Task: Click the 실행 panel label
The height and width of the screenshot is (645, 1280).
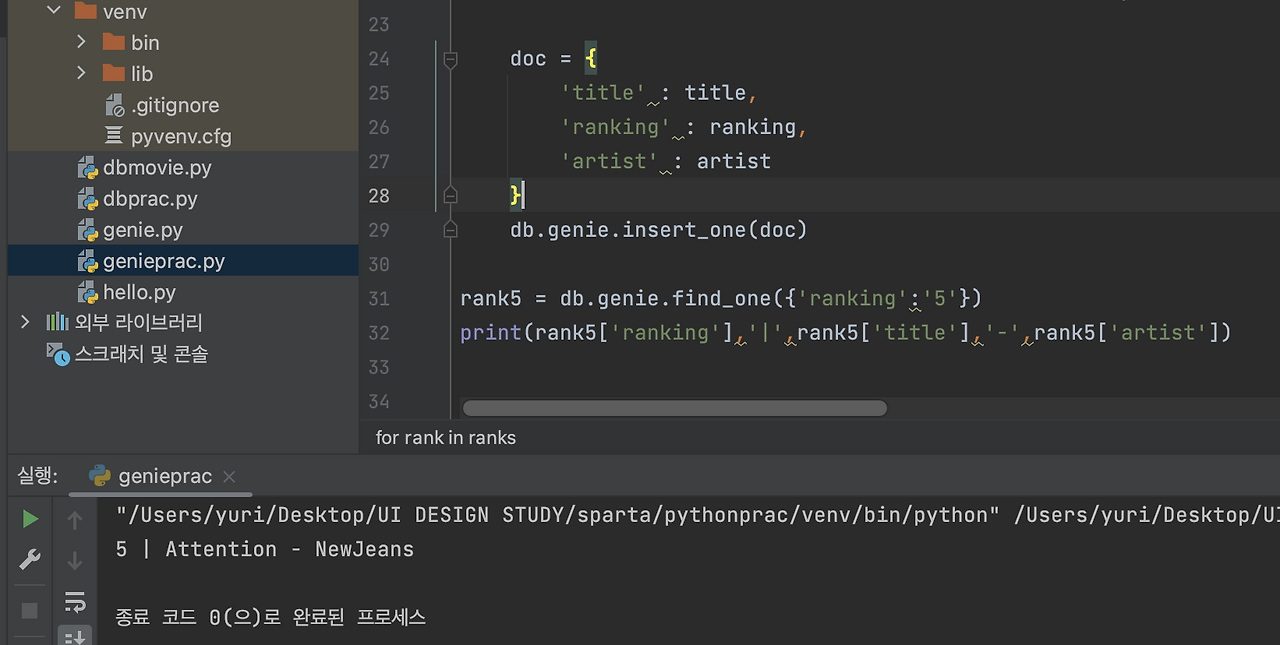Action: [38, 476]
